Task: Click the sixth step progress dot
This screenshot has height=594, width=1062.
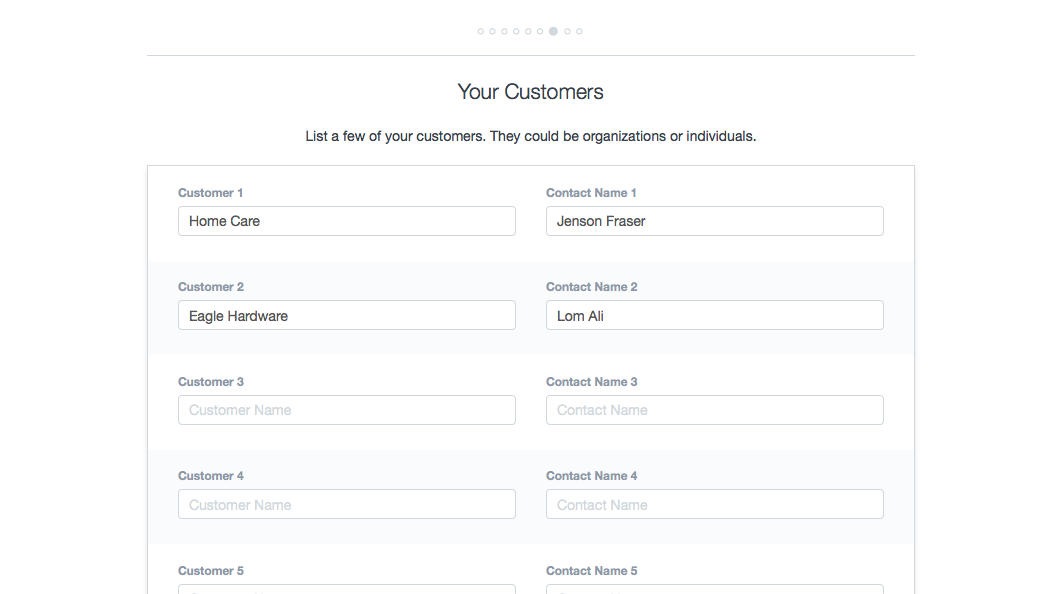Action: pos(540,31)
